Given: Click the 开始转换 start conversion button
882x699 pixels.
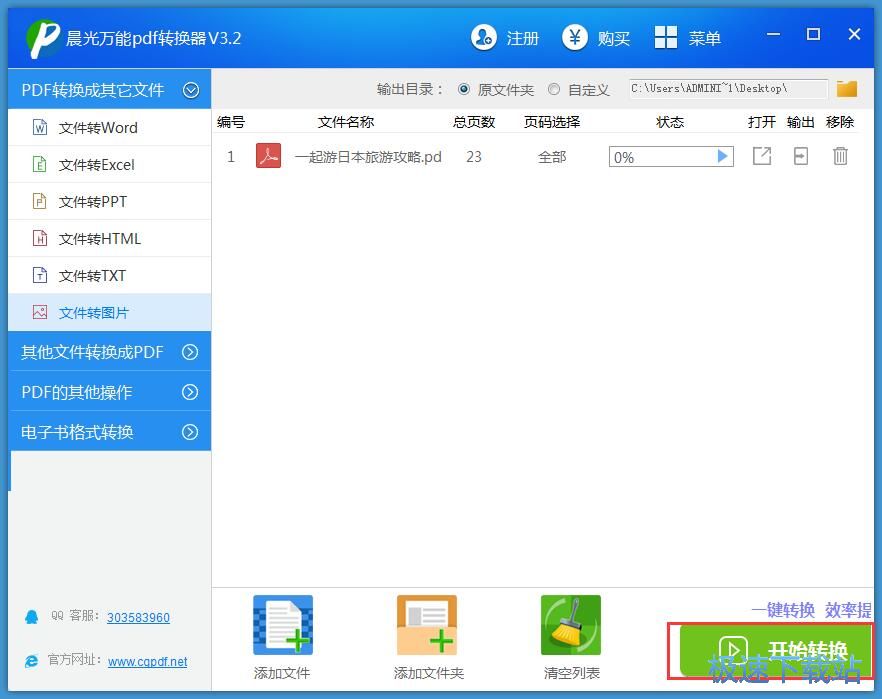Looking at the screenshot, I should (775, 650).
